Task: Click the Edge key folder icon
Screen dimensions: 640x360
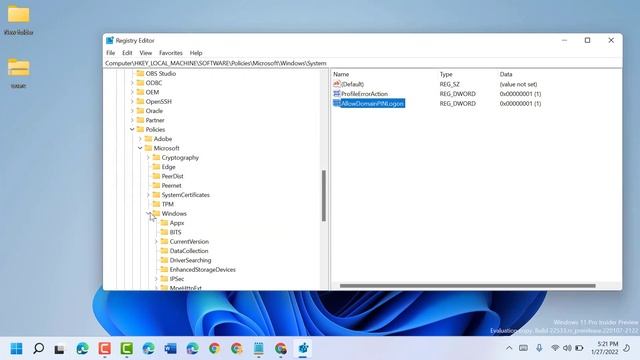Action: tap(156, 167)
